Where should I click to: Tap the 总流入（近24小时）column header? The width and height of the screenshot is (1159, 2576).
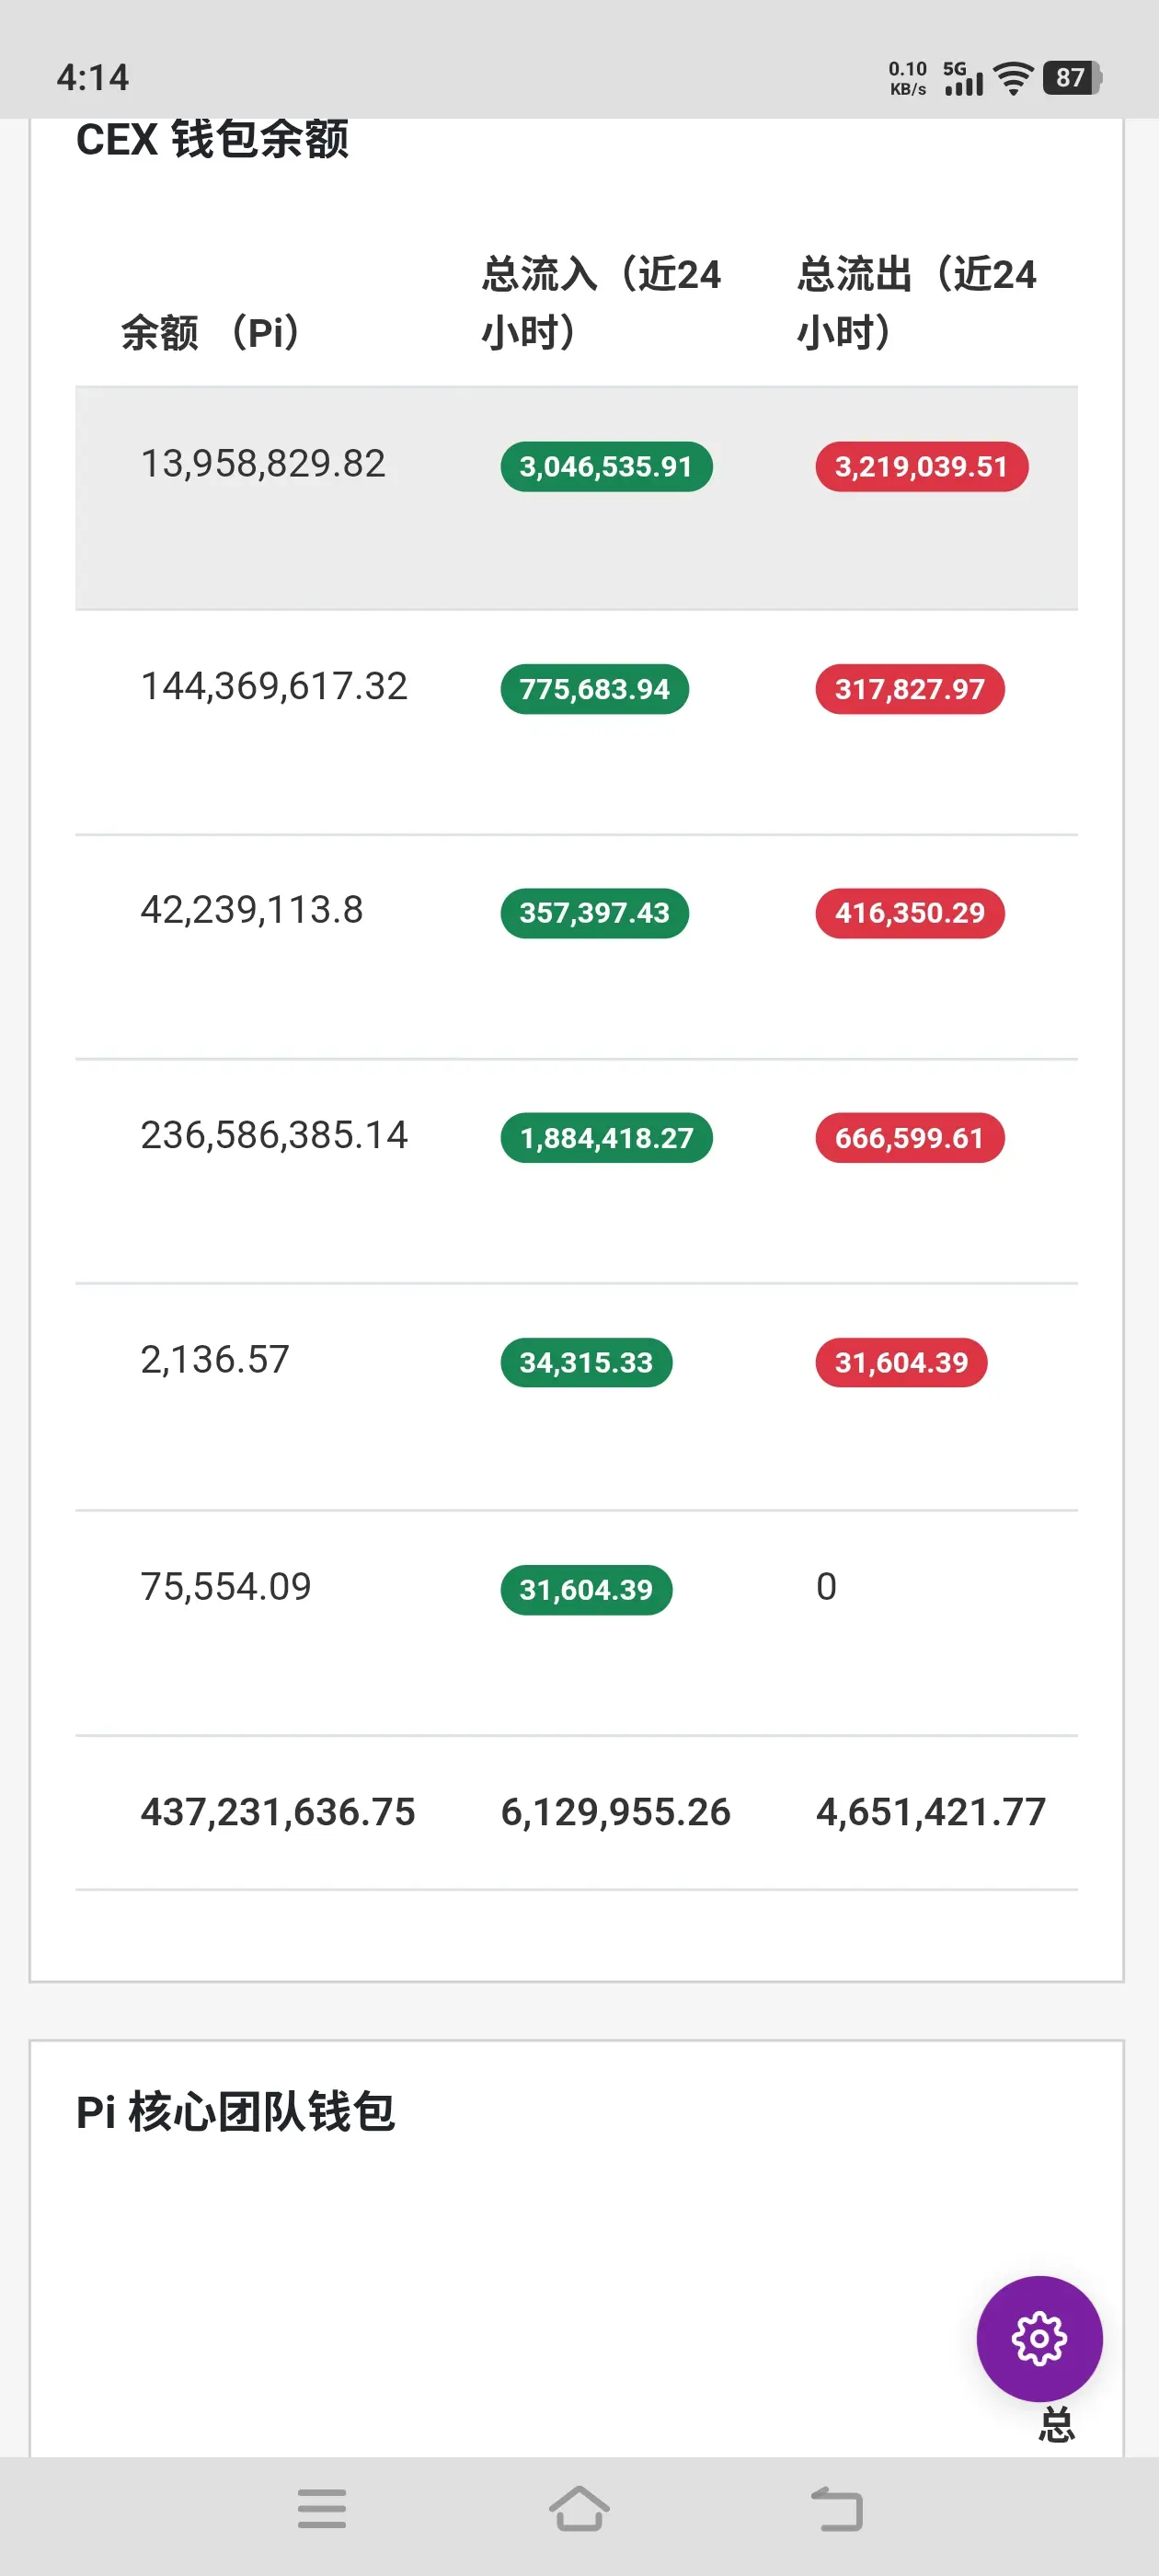pyautogui.click(x=601, y=302)
